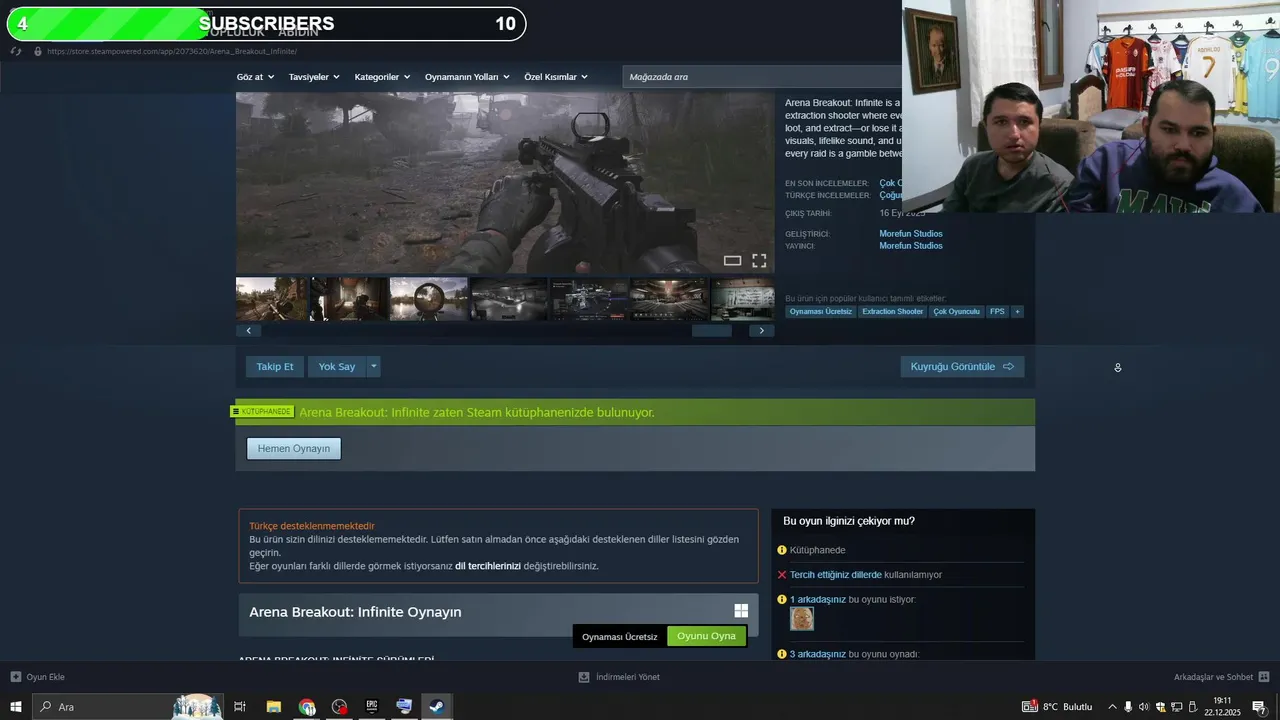The image size is (1280, 720).
Task: Open the 3 arkadaşınız link
Action: tap(818, 654)
